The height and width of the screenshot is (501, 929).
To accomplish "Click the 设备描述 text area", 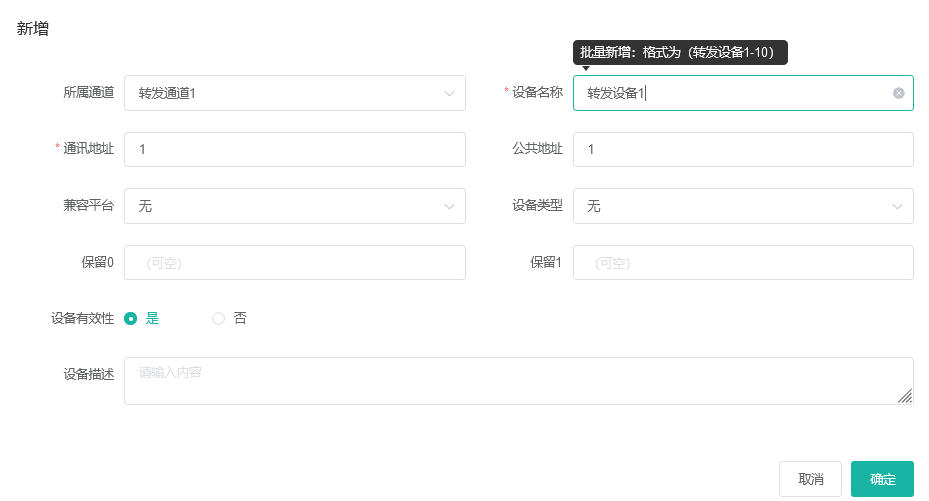I will [x=518, y=381].
